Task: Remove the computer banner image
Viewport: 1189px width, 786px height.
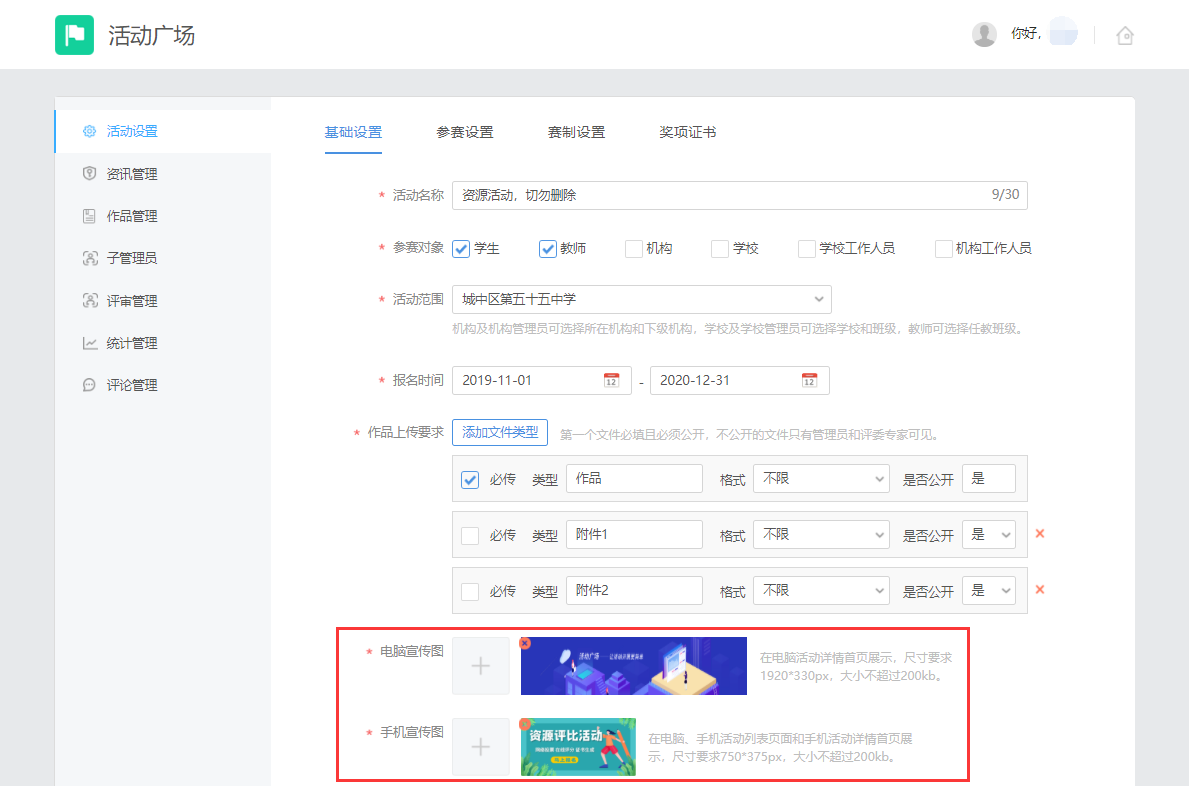Action: pyautogui.click(x=525, y=643)
